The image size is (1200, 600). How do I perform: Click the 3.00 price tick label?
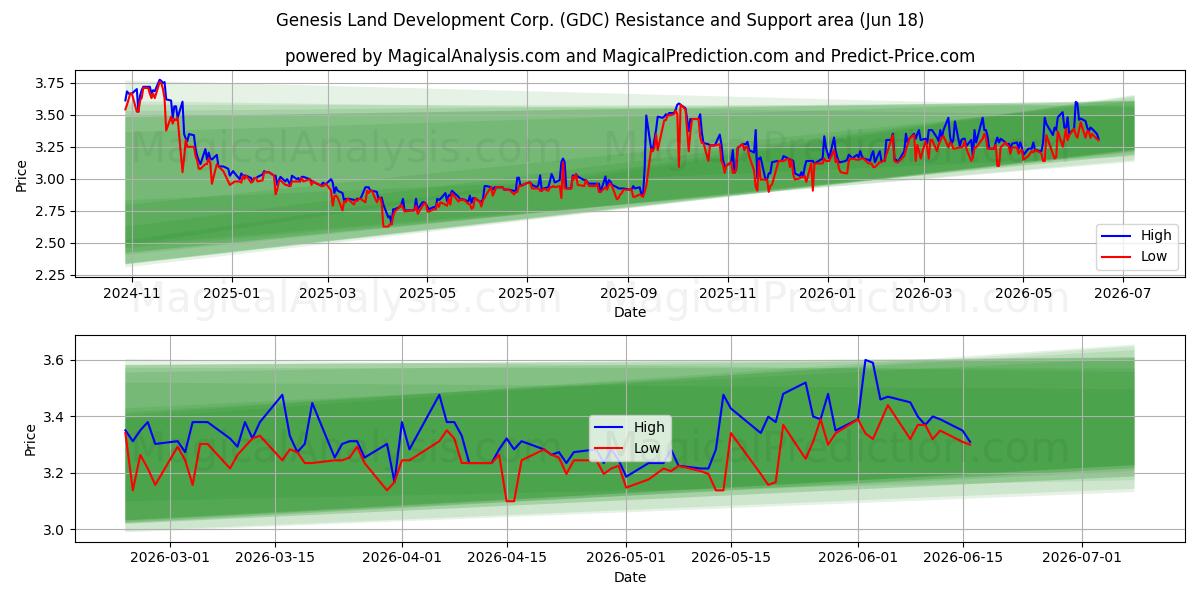(50, 179)
